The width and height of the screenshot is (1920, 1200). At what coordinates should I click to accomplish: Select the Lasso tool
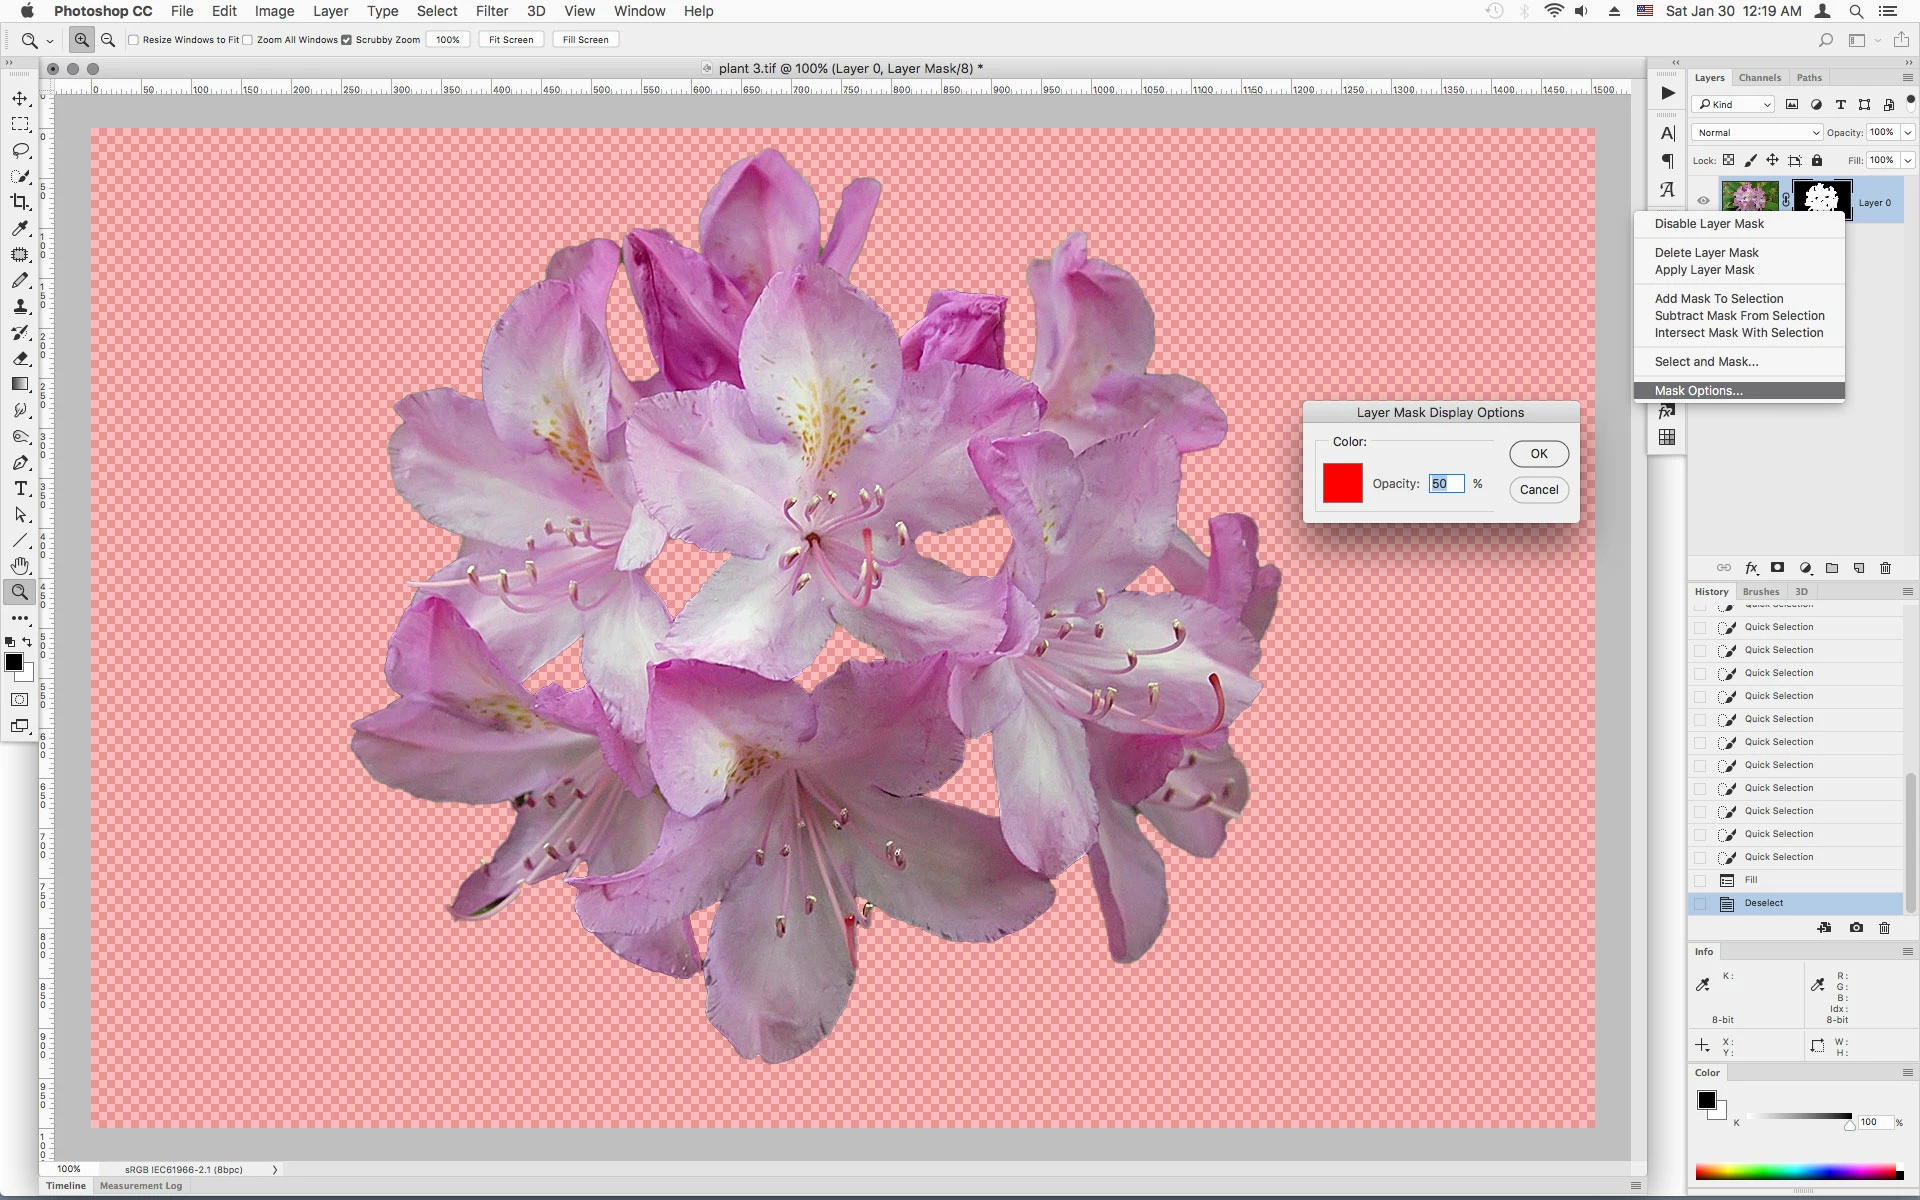click(20, 150)
